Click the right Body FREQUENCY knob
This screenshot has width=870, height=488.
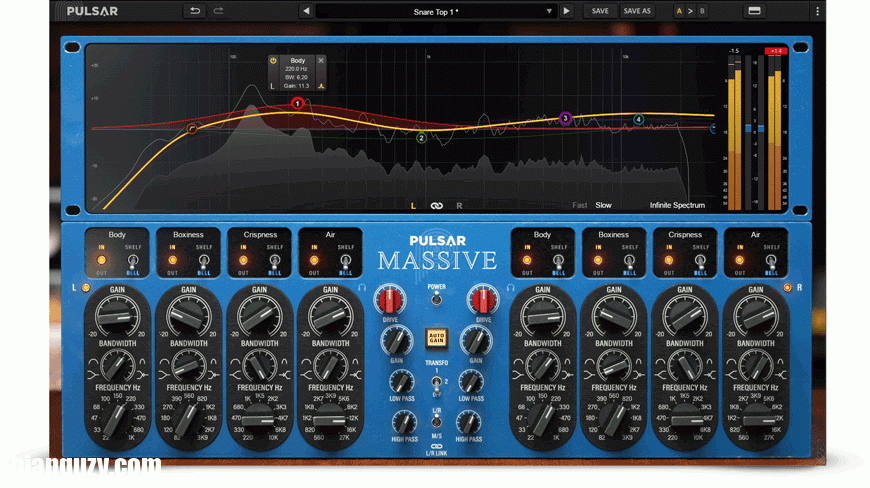pos(542,420)
